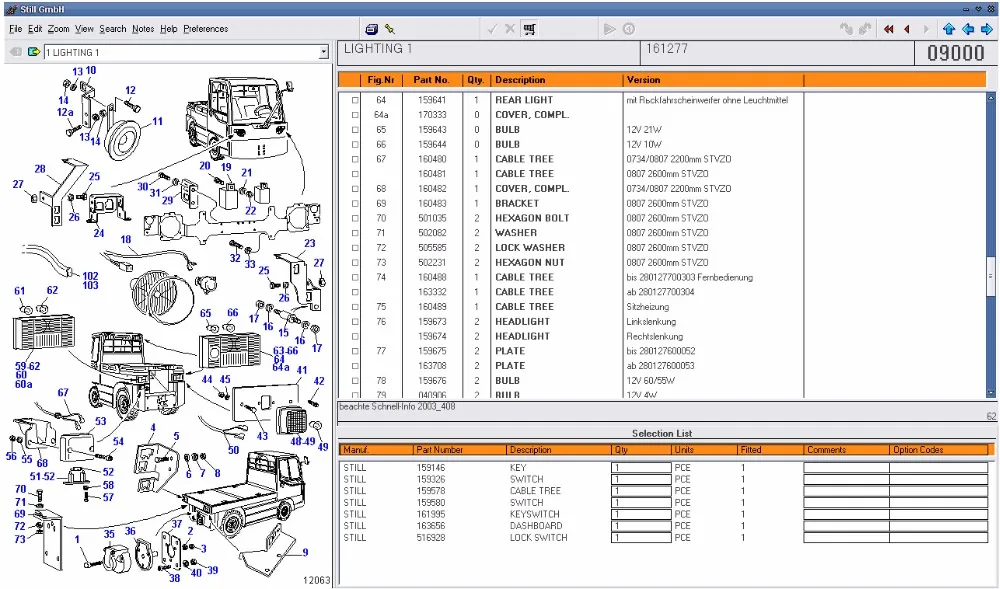The width and height of the screenshot is (1000, 589).
Task: Open the View menu
Action: tap(84, 29)
